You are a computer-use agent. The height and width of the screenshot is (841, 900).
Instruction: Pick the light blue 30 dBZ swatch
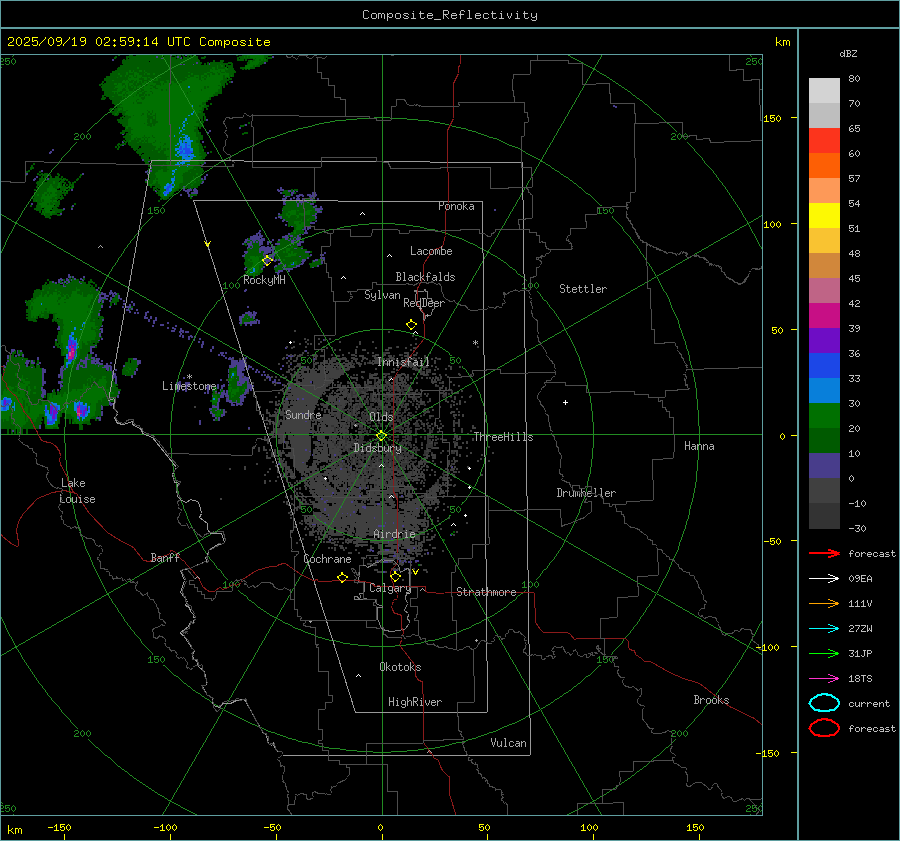click(x=824, y=390)
